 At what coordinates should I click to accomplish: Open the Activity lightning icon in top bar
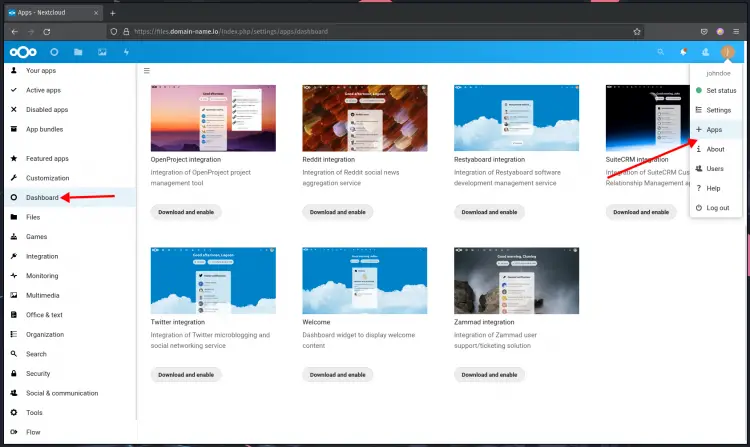pyautogui.click(x=126, y=52)
